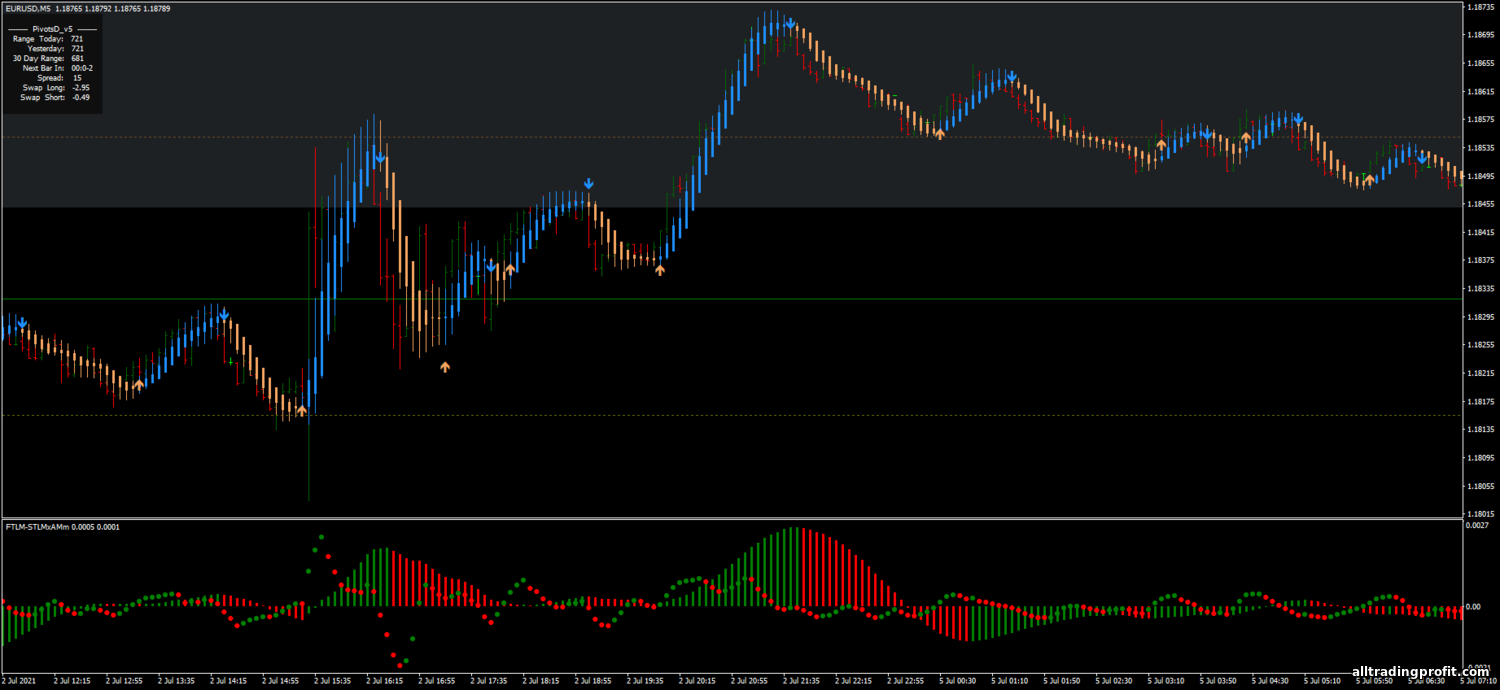Click the 2 Jul 20:15 time label
The width and height of the screenshot is (1500, 690).
(696, 681)
